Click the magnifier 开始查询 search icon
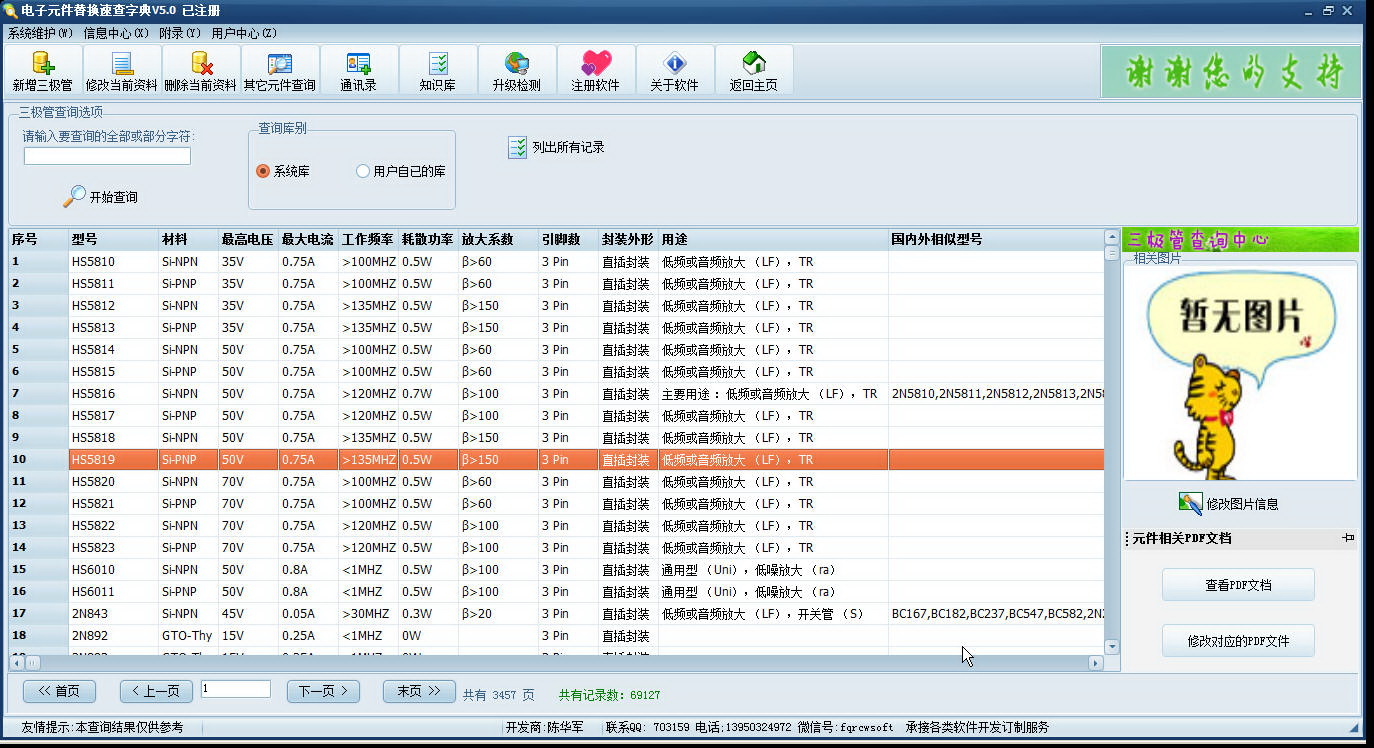 pyautogui.click(x=74, y=197)
